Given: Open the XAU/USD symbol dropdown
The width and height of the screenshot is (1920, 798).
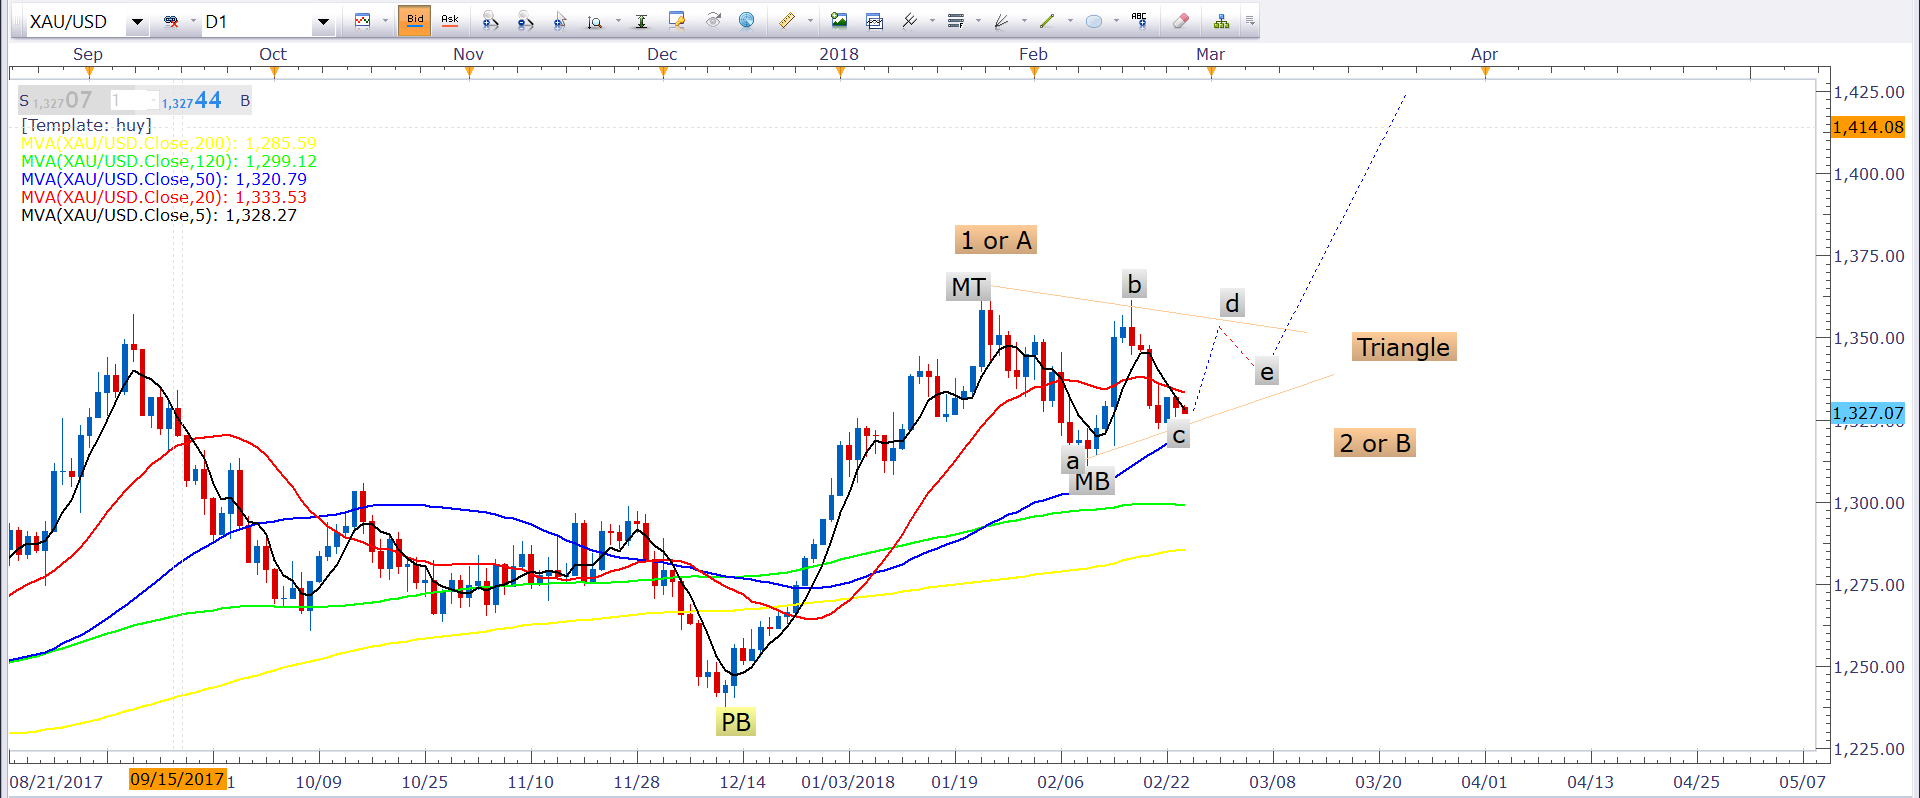Looking at the screenshot, I should 137,22.
